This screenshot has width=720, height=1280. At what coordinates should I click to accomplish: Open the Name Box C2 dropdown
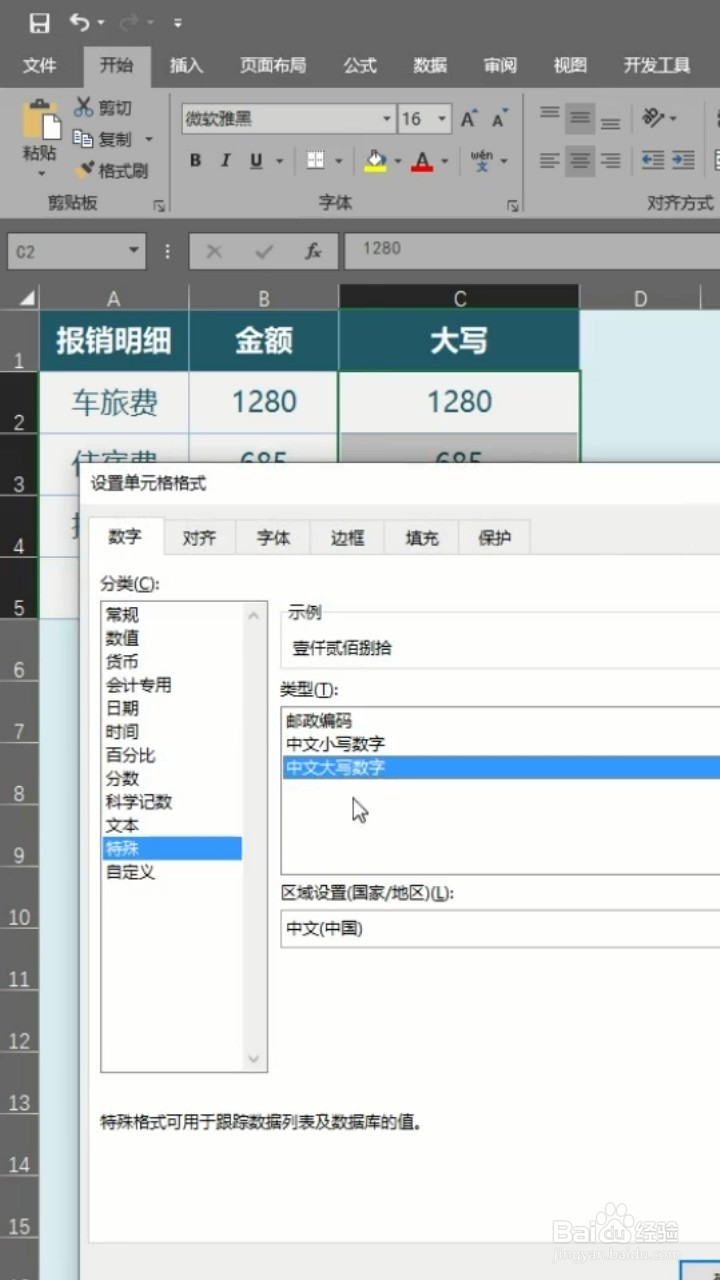pyautogui.click(x=134, y=251)
